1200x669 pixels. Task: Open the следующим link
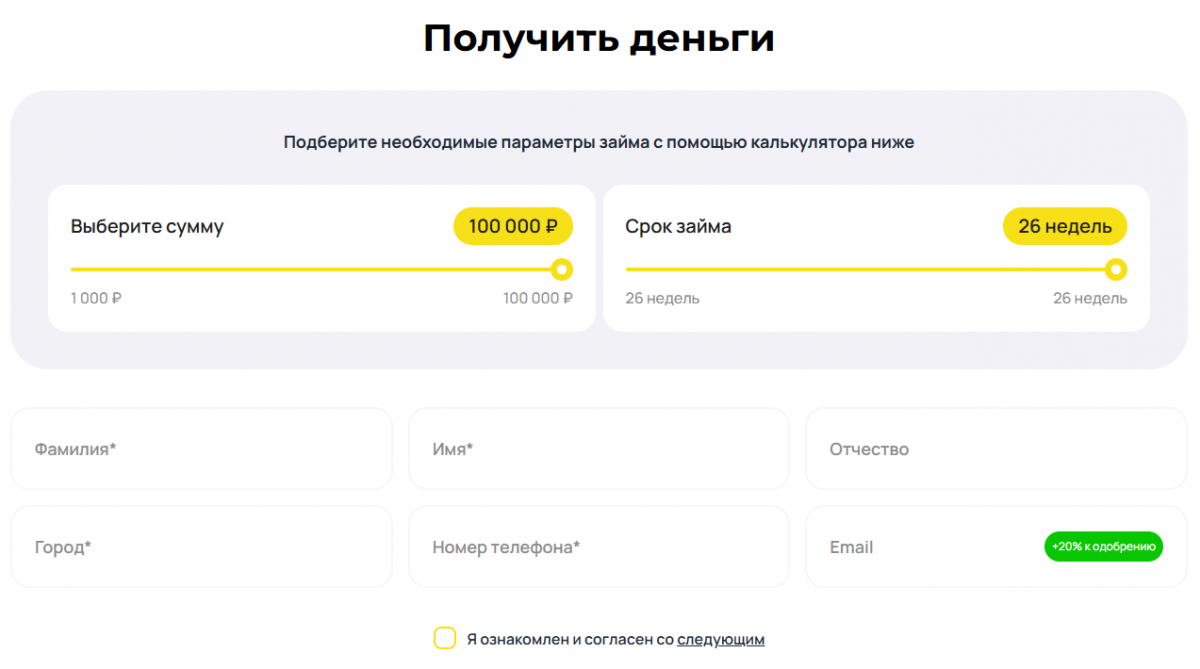tap(720, 639)
